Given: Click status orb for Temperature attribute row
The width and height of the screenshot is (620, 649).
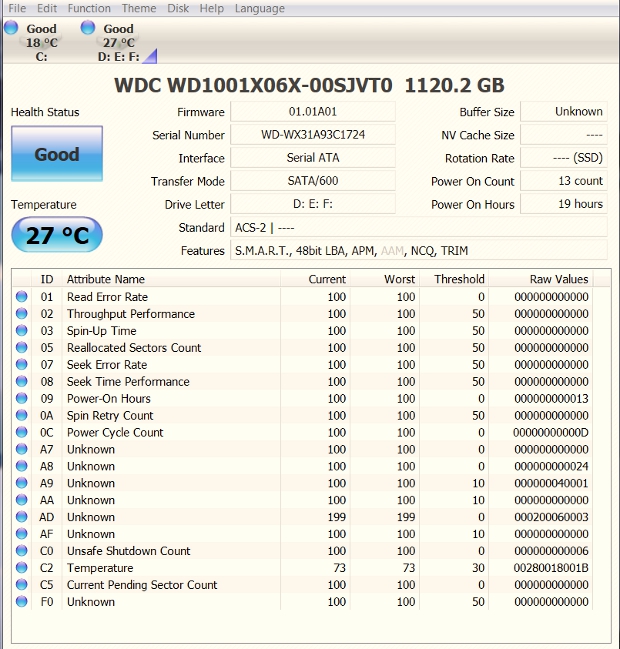Looking at the screenshot, I should point(22,568).
